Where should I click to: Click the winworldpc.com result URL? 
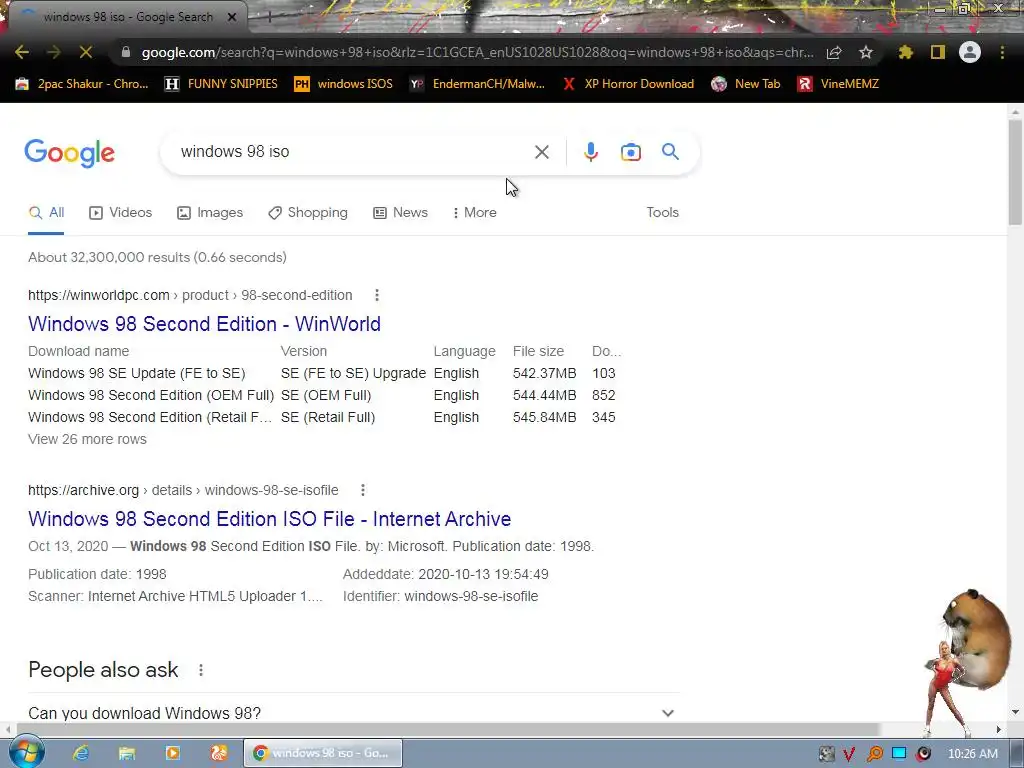[190, 295]
